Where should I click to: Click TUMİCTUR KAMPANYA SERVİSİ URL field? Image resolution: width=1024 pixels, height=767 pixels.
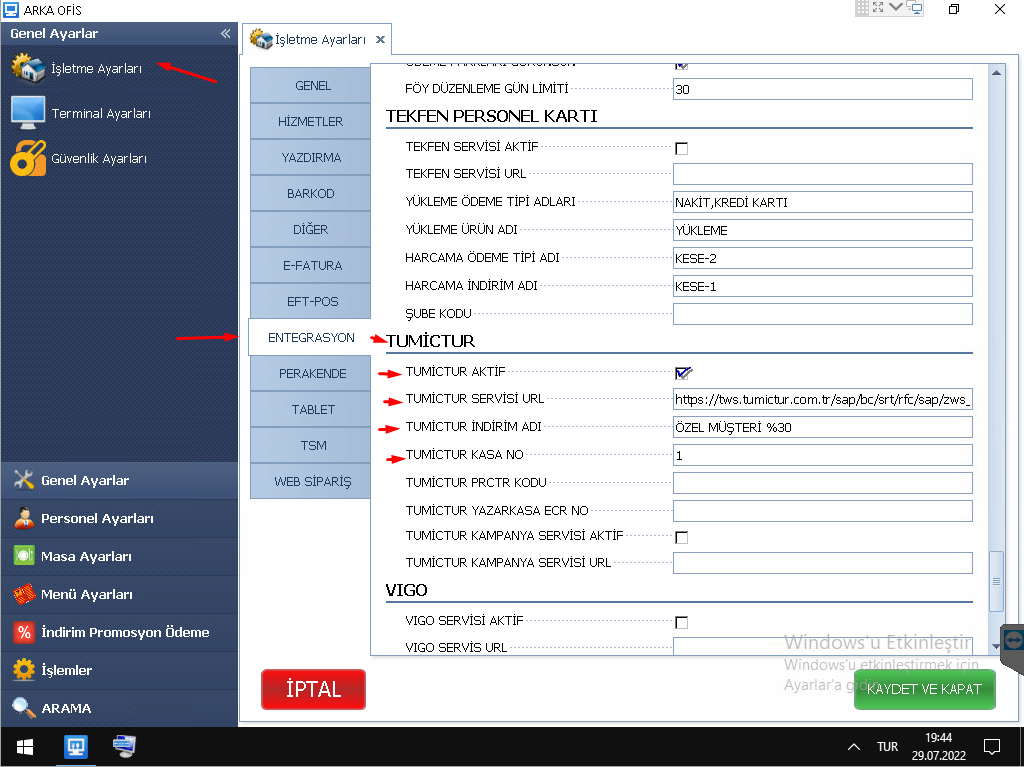coord(822,563)
